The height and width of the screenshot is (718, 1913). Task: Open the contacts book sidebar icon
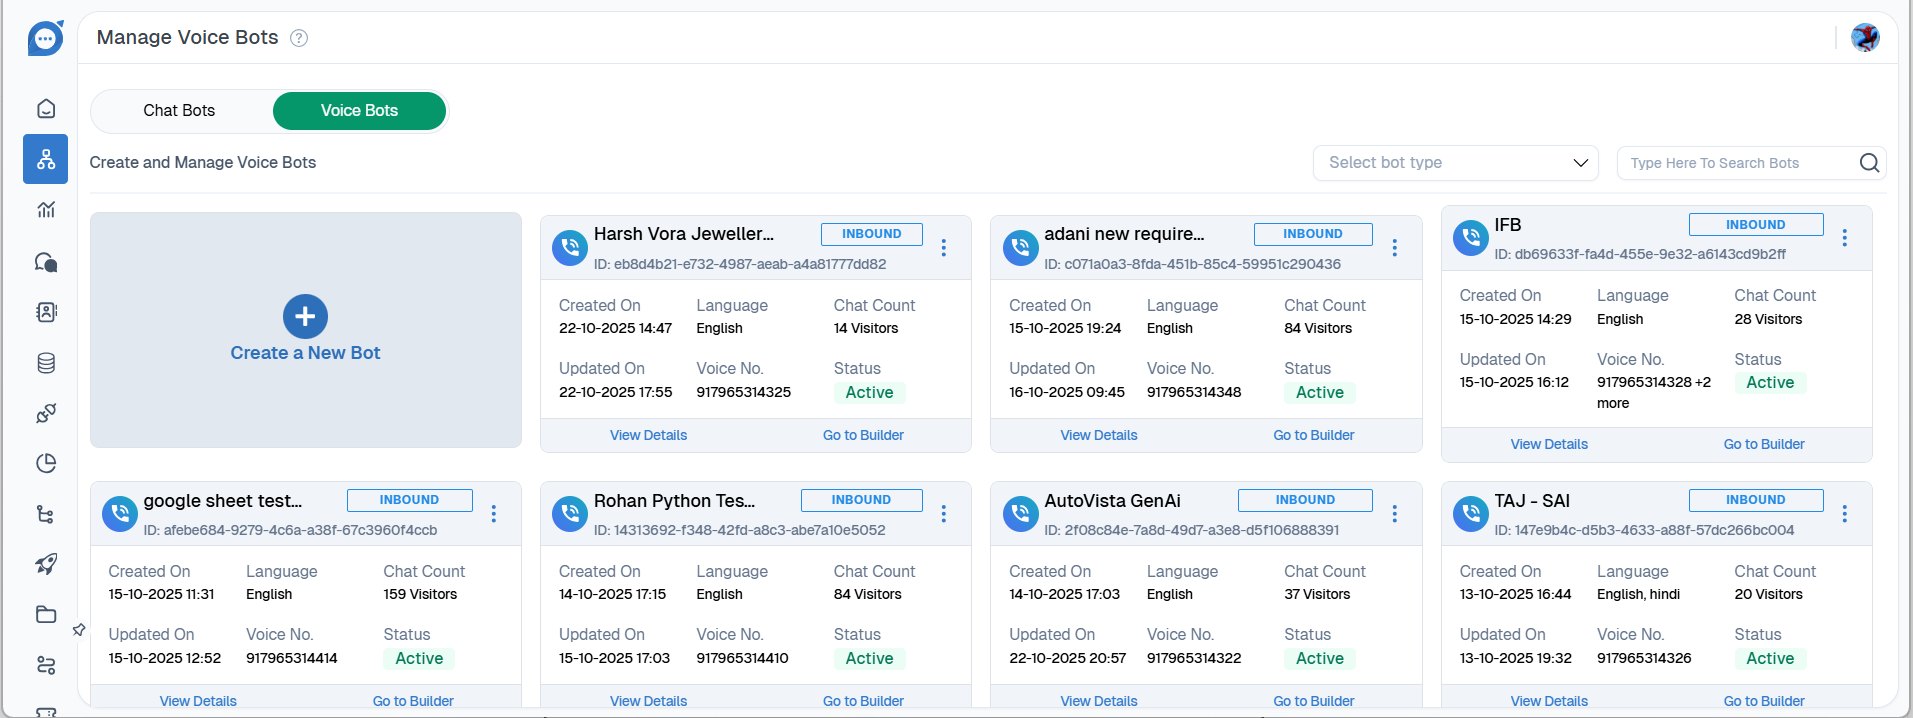[46, 312]
